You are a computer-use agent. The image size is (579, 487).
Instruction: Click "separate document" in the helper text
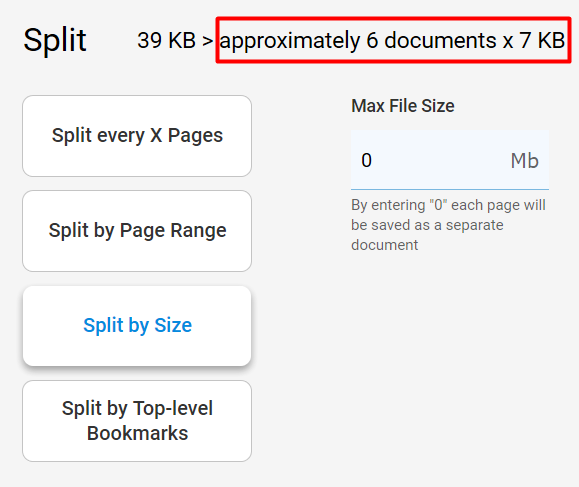(x=427, y=235)
